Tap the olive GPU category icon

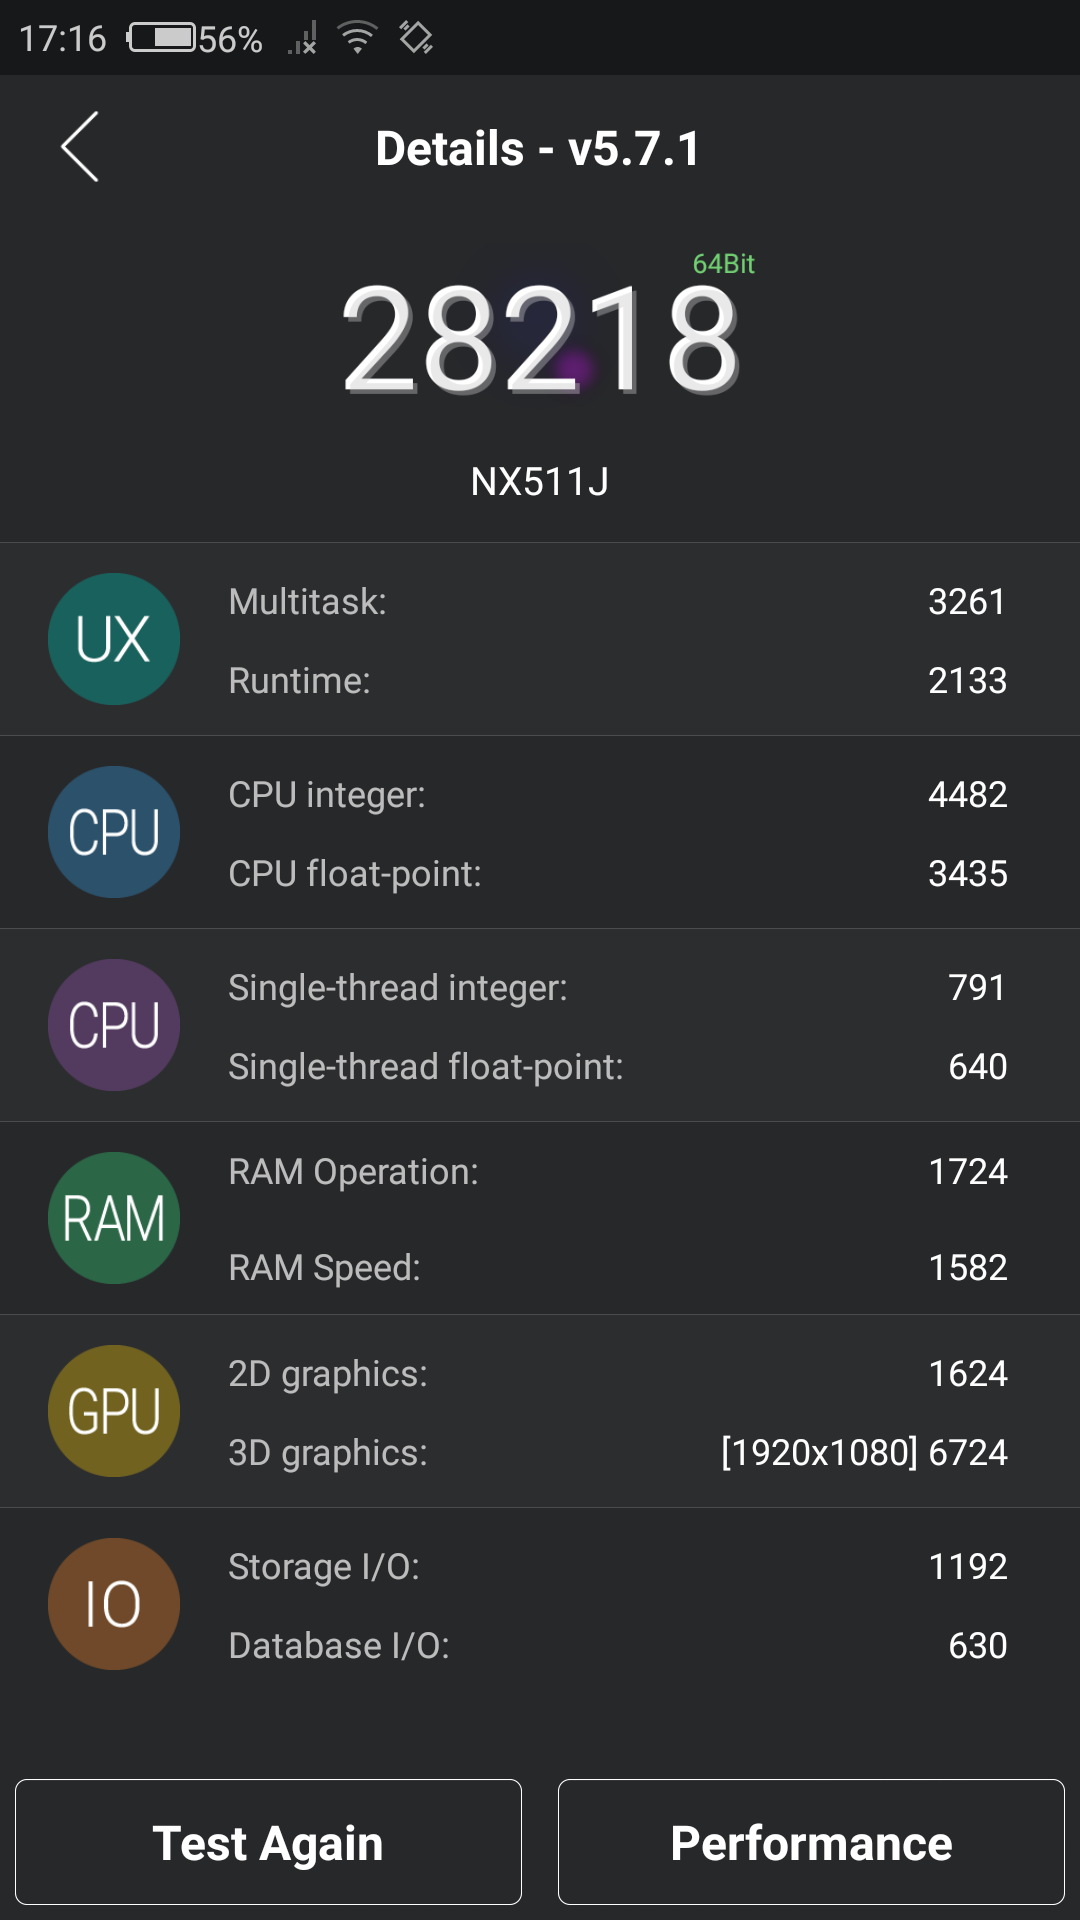[x=114, y=1411]
